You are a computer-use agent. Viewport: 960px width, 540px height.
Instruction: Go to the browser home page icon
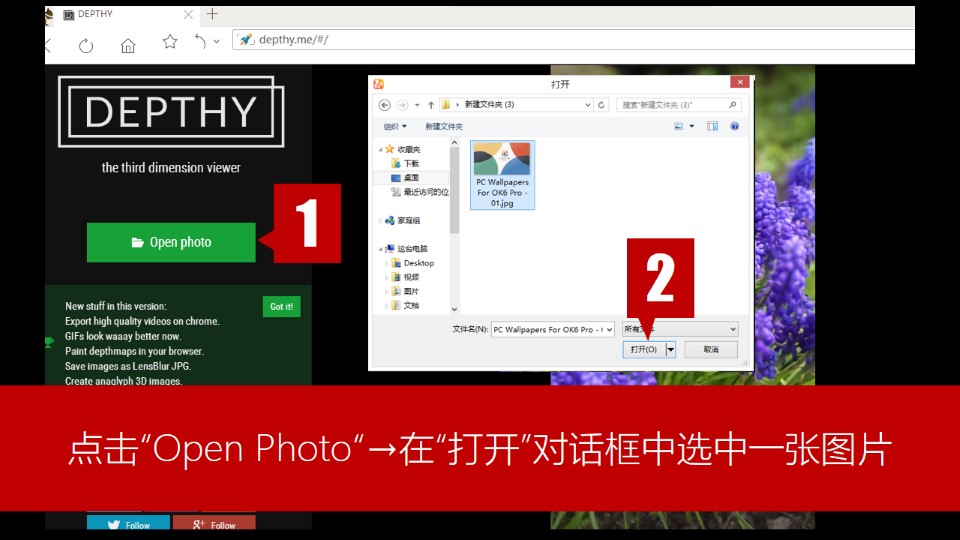pyautogui.click(x=128, y=44)
